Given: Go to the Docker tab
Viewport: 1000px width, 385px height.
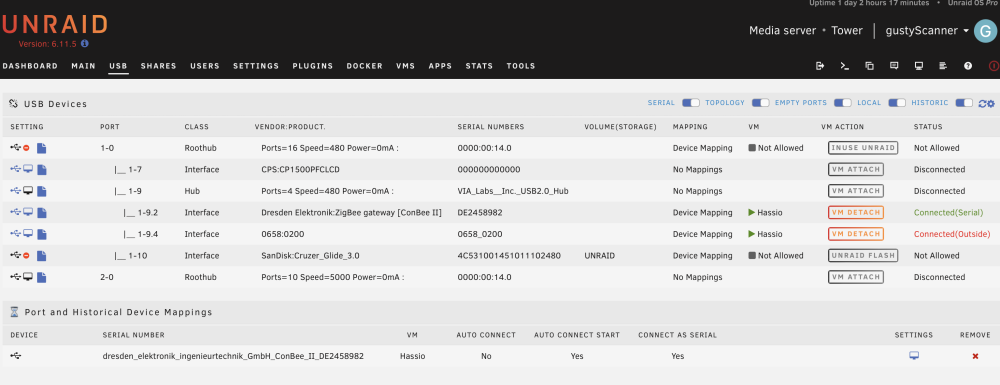Looking at the screenshot, I should [x=365, y=66].
